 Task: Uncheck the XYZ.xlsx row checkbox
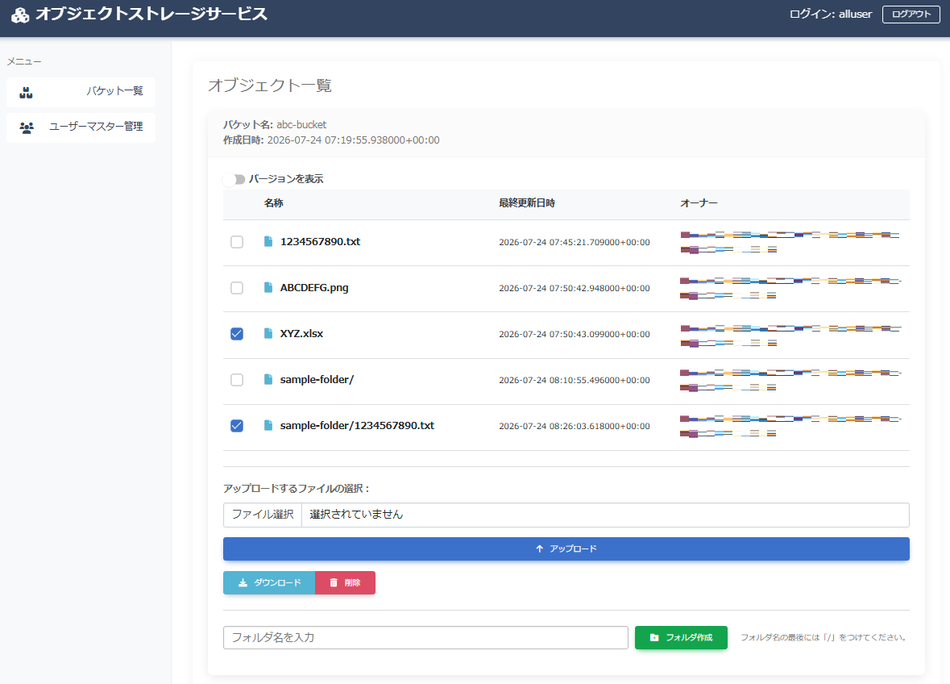point(237,334)
